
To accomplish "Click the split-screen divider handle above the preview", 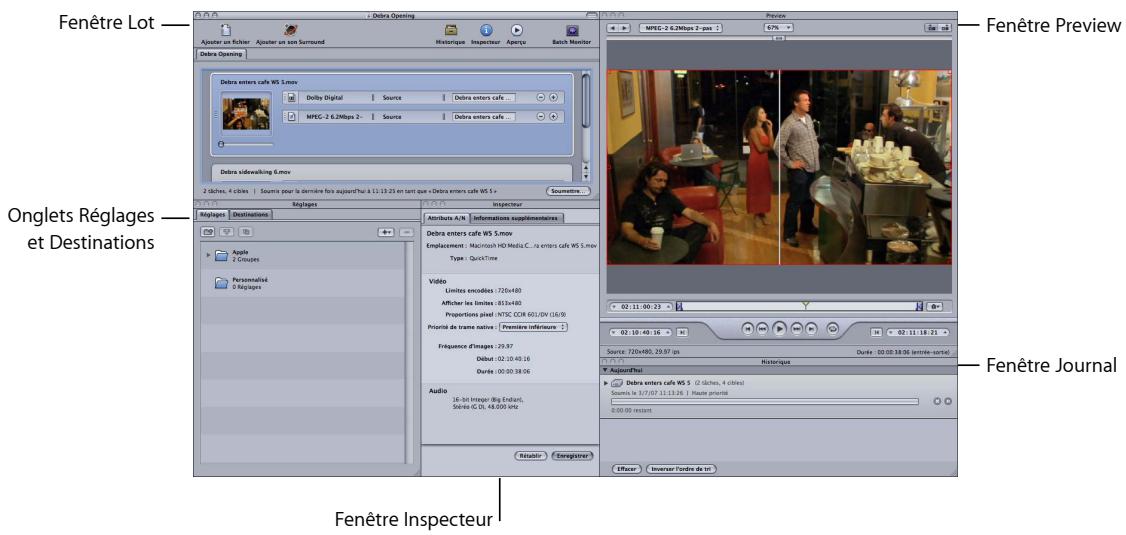I will [779, 39].
